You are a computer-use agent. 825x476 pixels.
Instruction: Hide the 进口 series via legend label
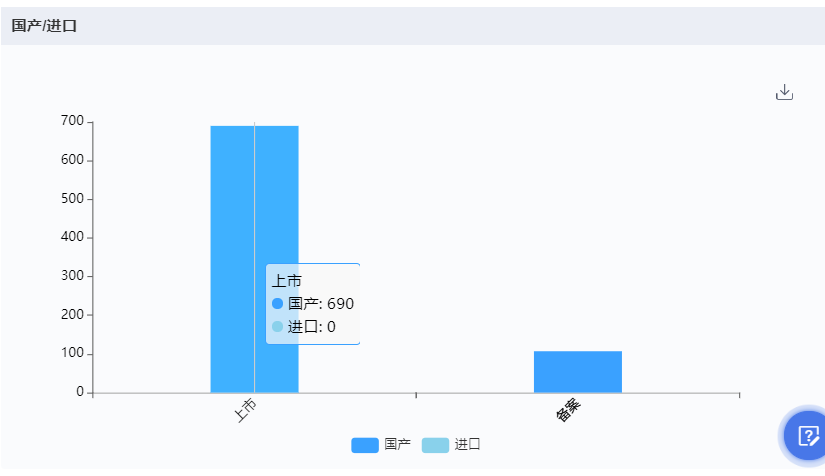[467, 445]
